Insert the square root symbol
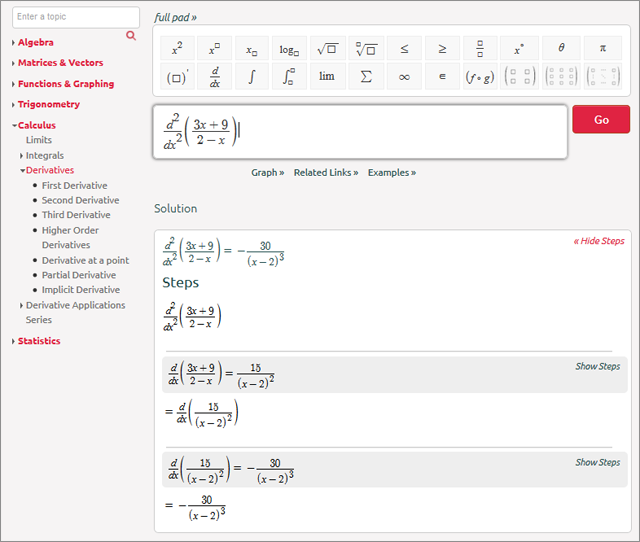The height and width of the screenshot is (542, 640). 328,49
